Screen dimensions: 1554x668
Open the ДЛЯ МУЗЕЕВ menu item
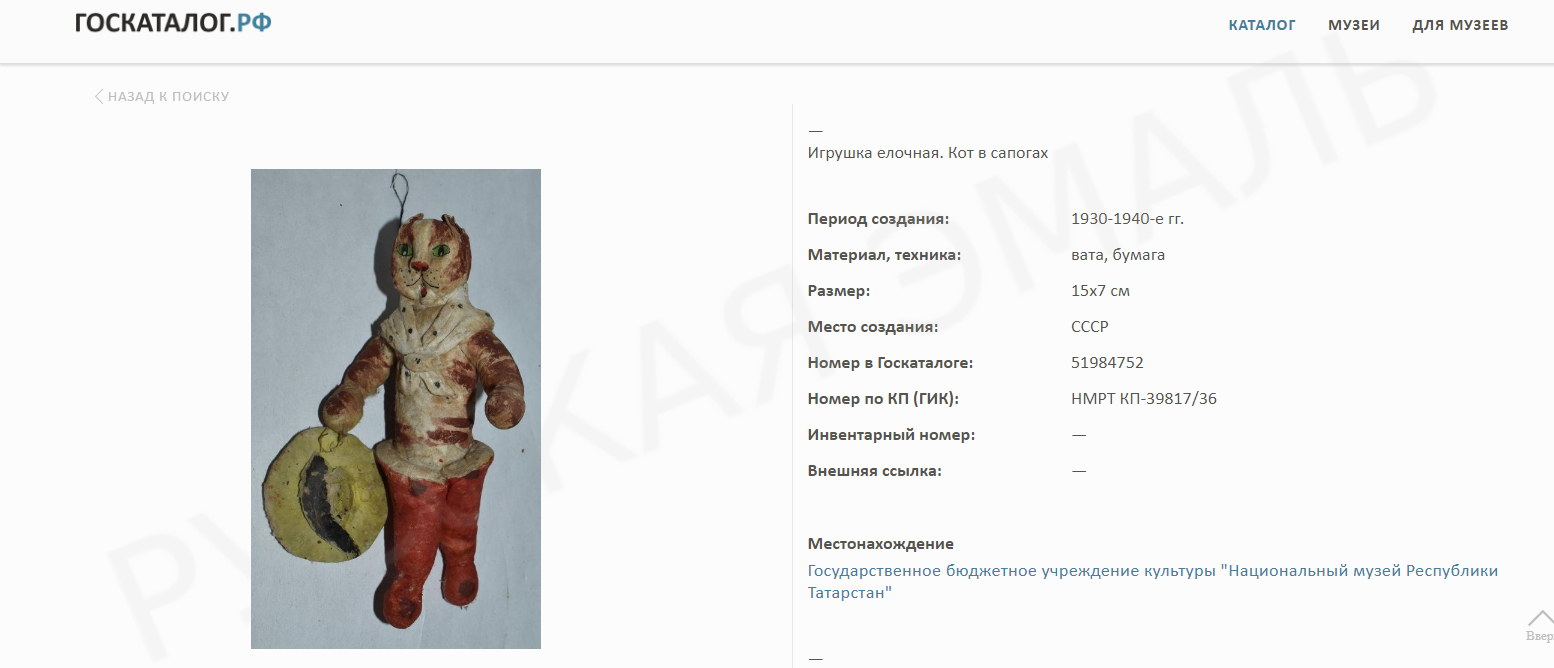coord(1460,25)
